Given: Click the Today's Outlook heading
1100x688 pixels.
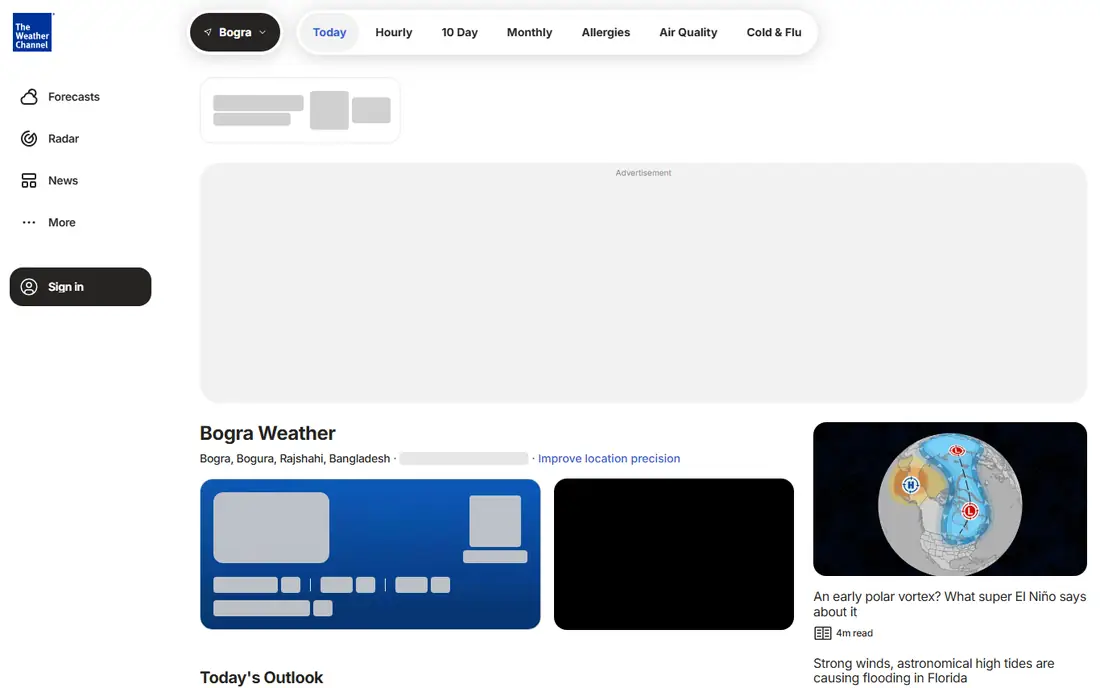Looking at the screenshot, I should pos(262,677).
